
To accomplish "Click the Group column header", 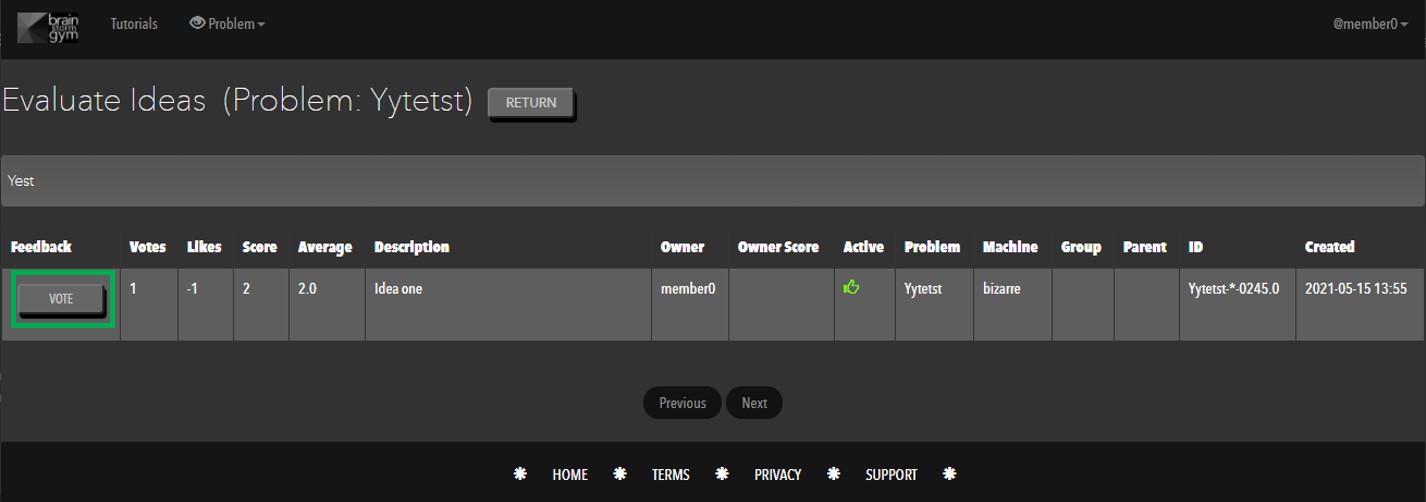I will click(x=1081, y=247).
